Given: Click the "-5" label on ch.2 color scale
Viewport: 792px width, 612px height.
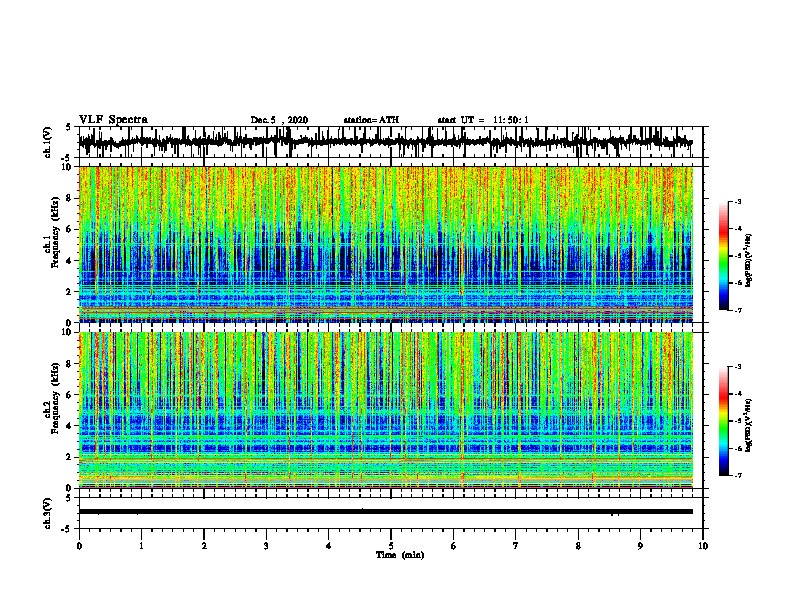Looking at the screenshot, I should (x=737, y=421).
